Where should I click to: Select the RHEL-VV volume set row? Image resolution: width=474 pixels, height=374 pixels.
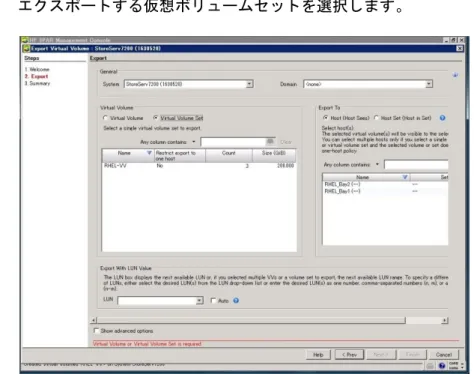(x=199, y=166)
